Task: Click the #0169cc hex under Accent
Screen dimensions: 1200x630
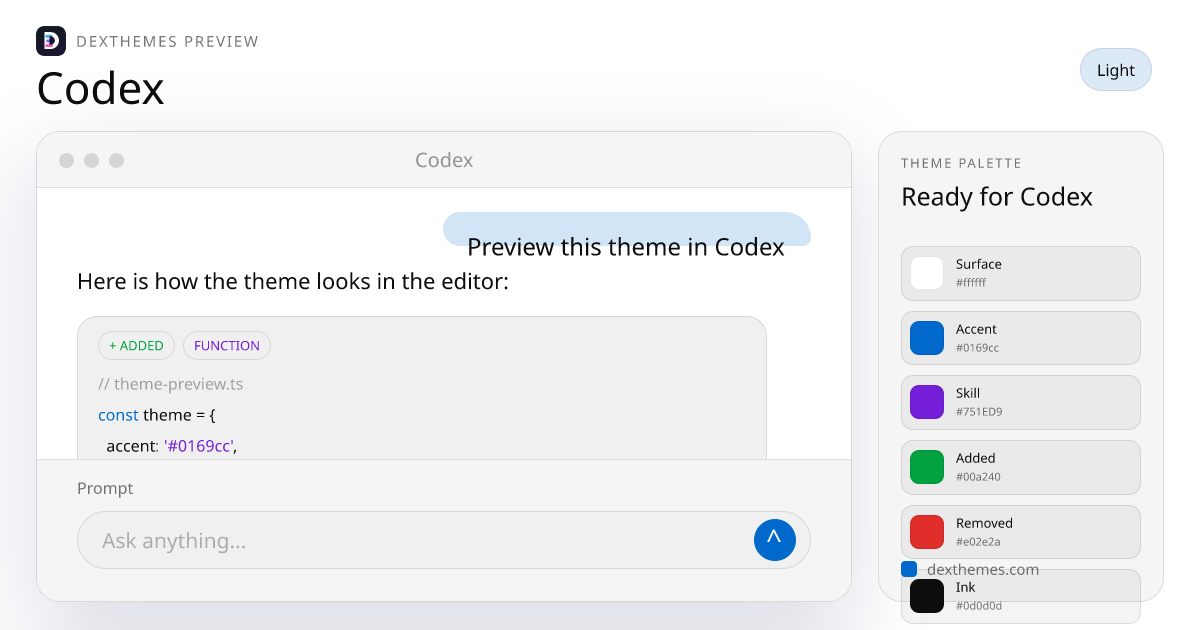Action: pyautogui.click(x=977, y=348)
